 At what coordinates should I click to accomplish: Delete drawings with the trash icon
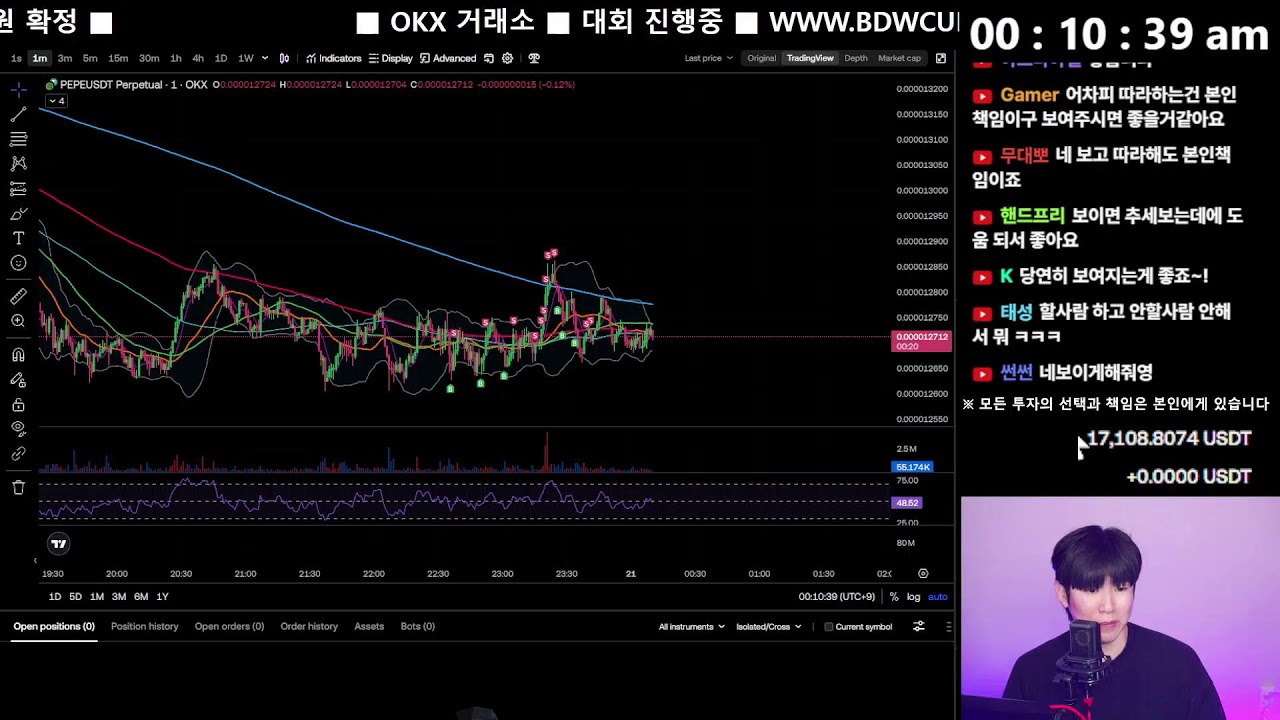click(18, 487)
